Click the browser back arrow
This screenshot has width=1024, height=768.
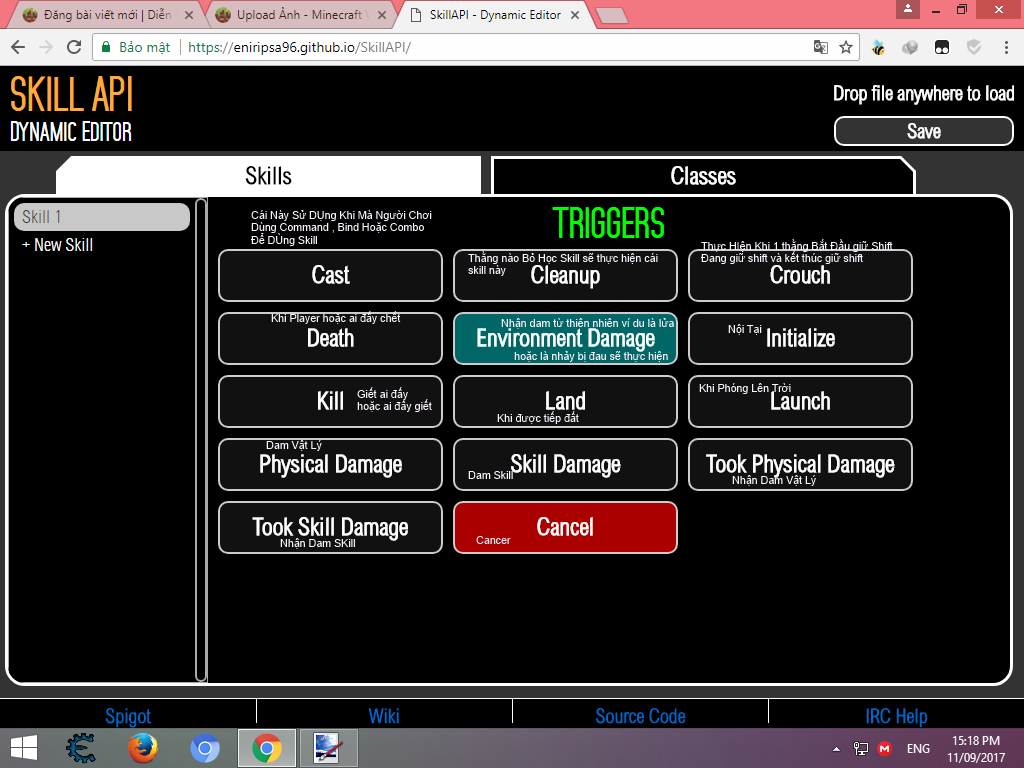18,47
